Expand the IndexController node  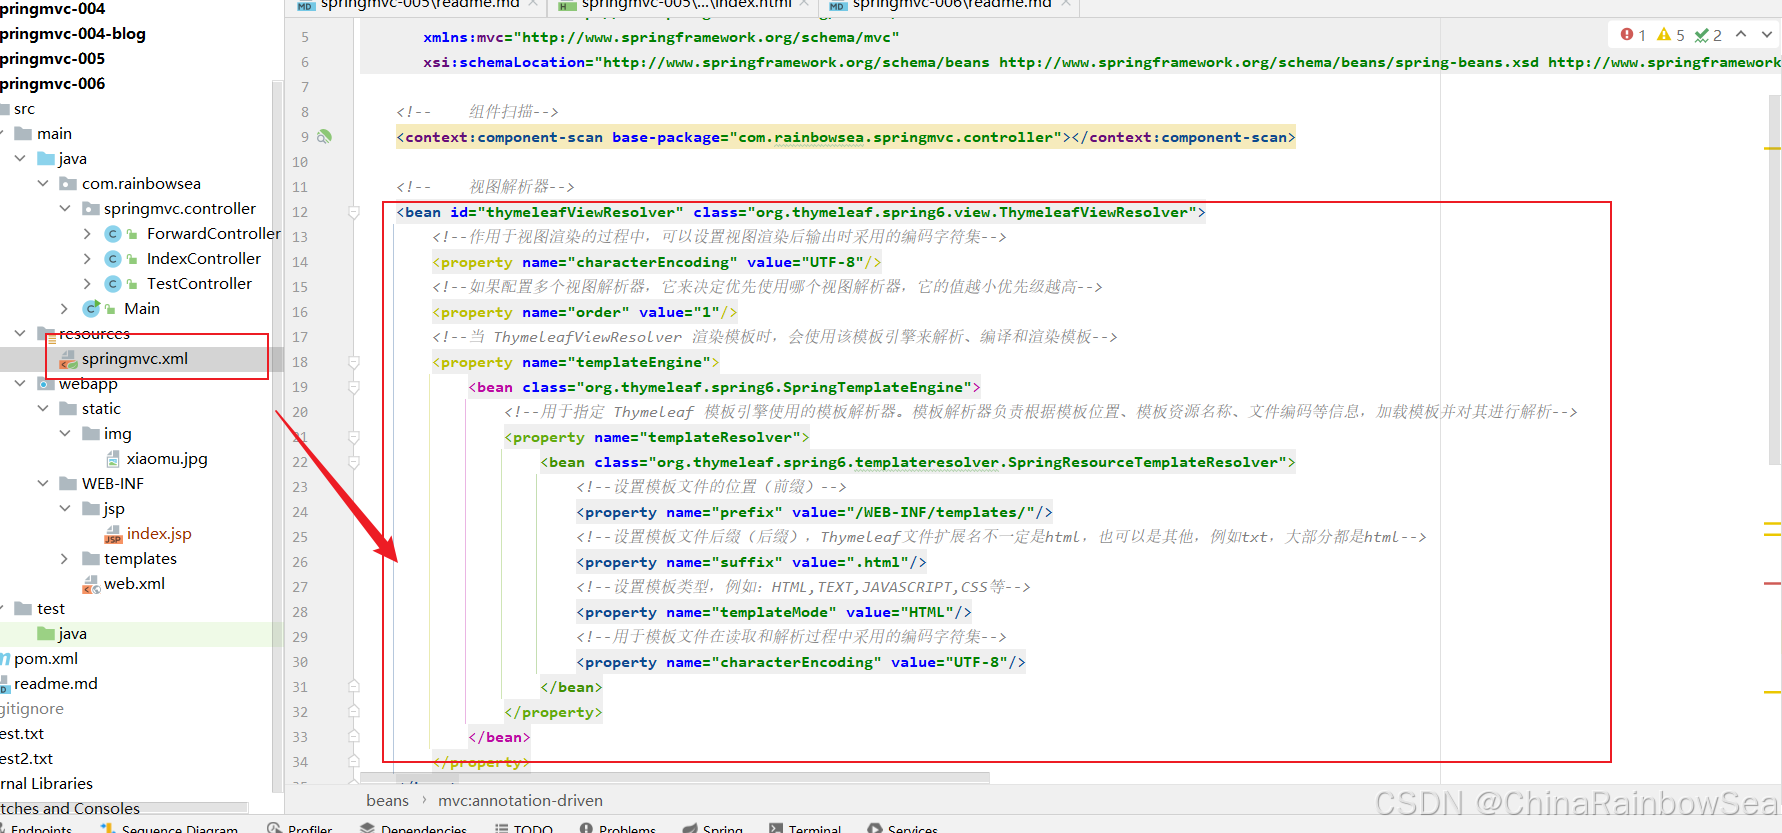click(x=87, y=259)
